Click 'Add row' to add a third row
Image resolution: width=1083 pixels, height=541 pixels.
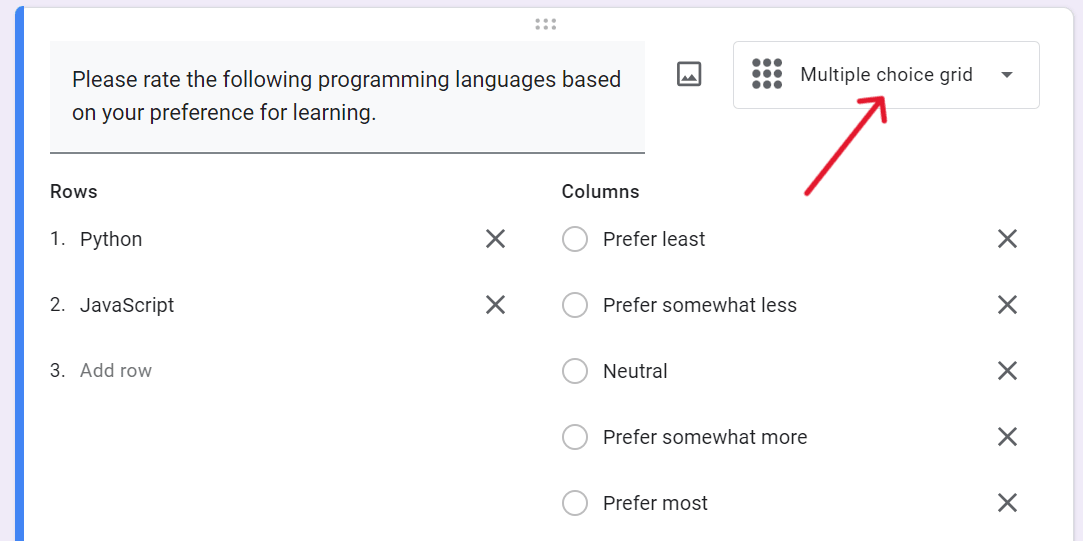tap(116, 371)
